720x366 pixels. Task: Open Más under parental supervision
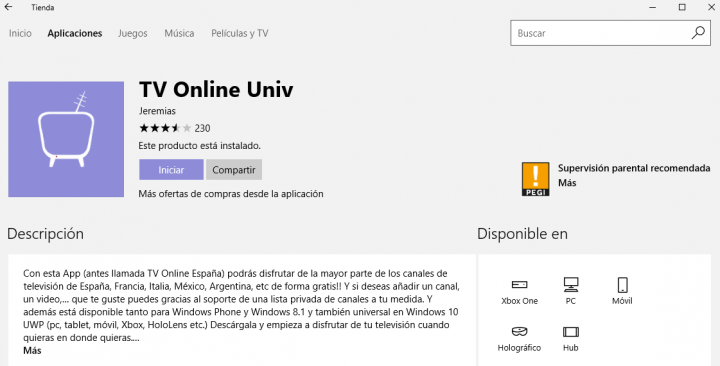[x=567, y=183]
